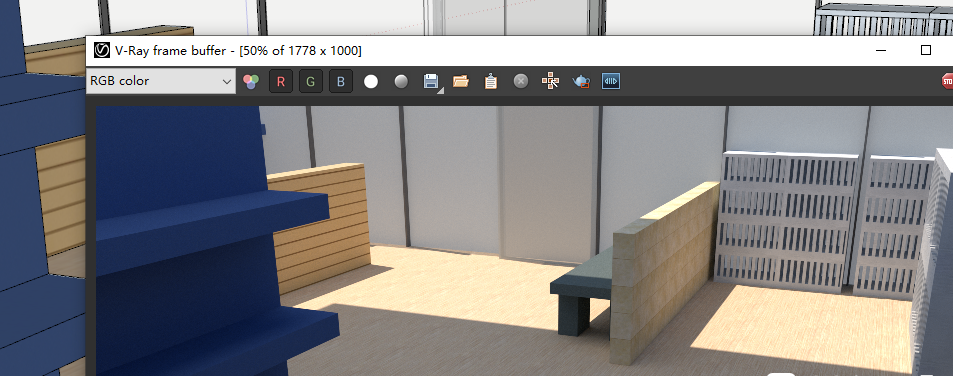The height and width of the screenshot is (376, 953).
Task: Enable track mouse while rendering icon
Action: (551, 81)
